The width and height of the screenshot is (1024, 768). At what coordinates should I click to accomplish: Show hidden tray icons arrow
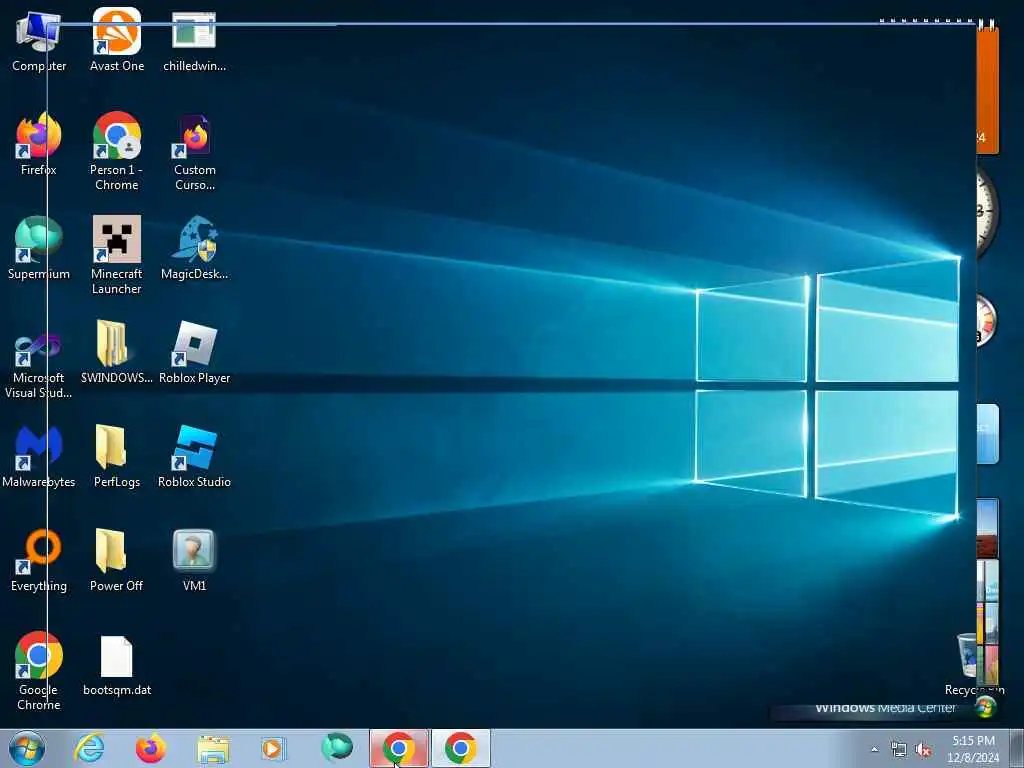(874, 749)
